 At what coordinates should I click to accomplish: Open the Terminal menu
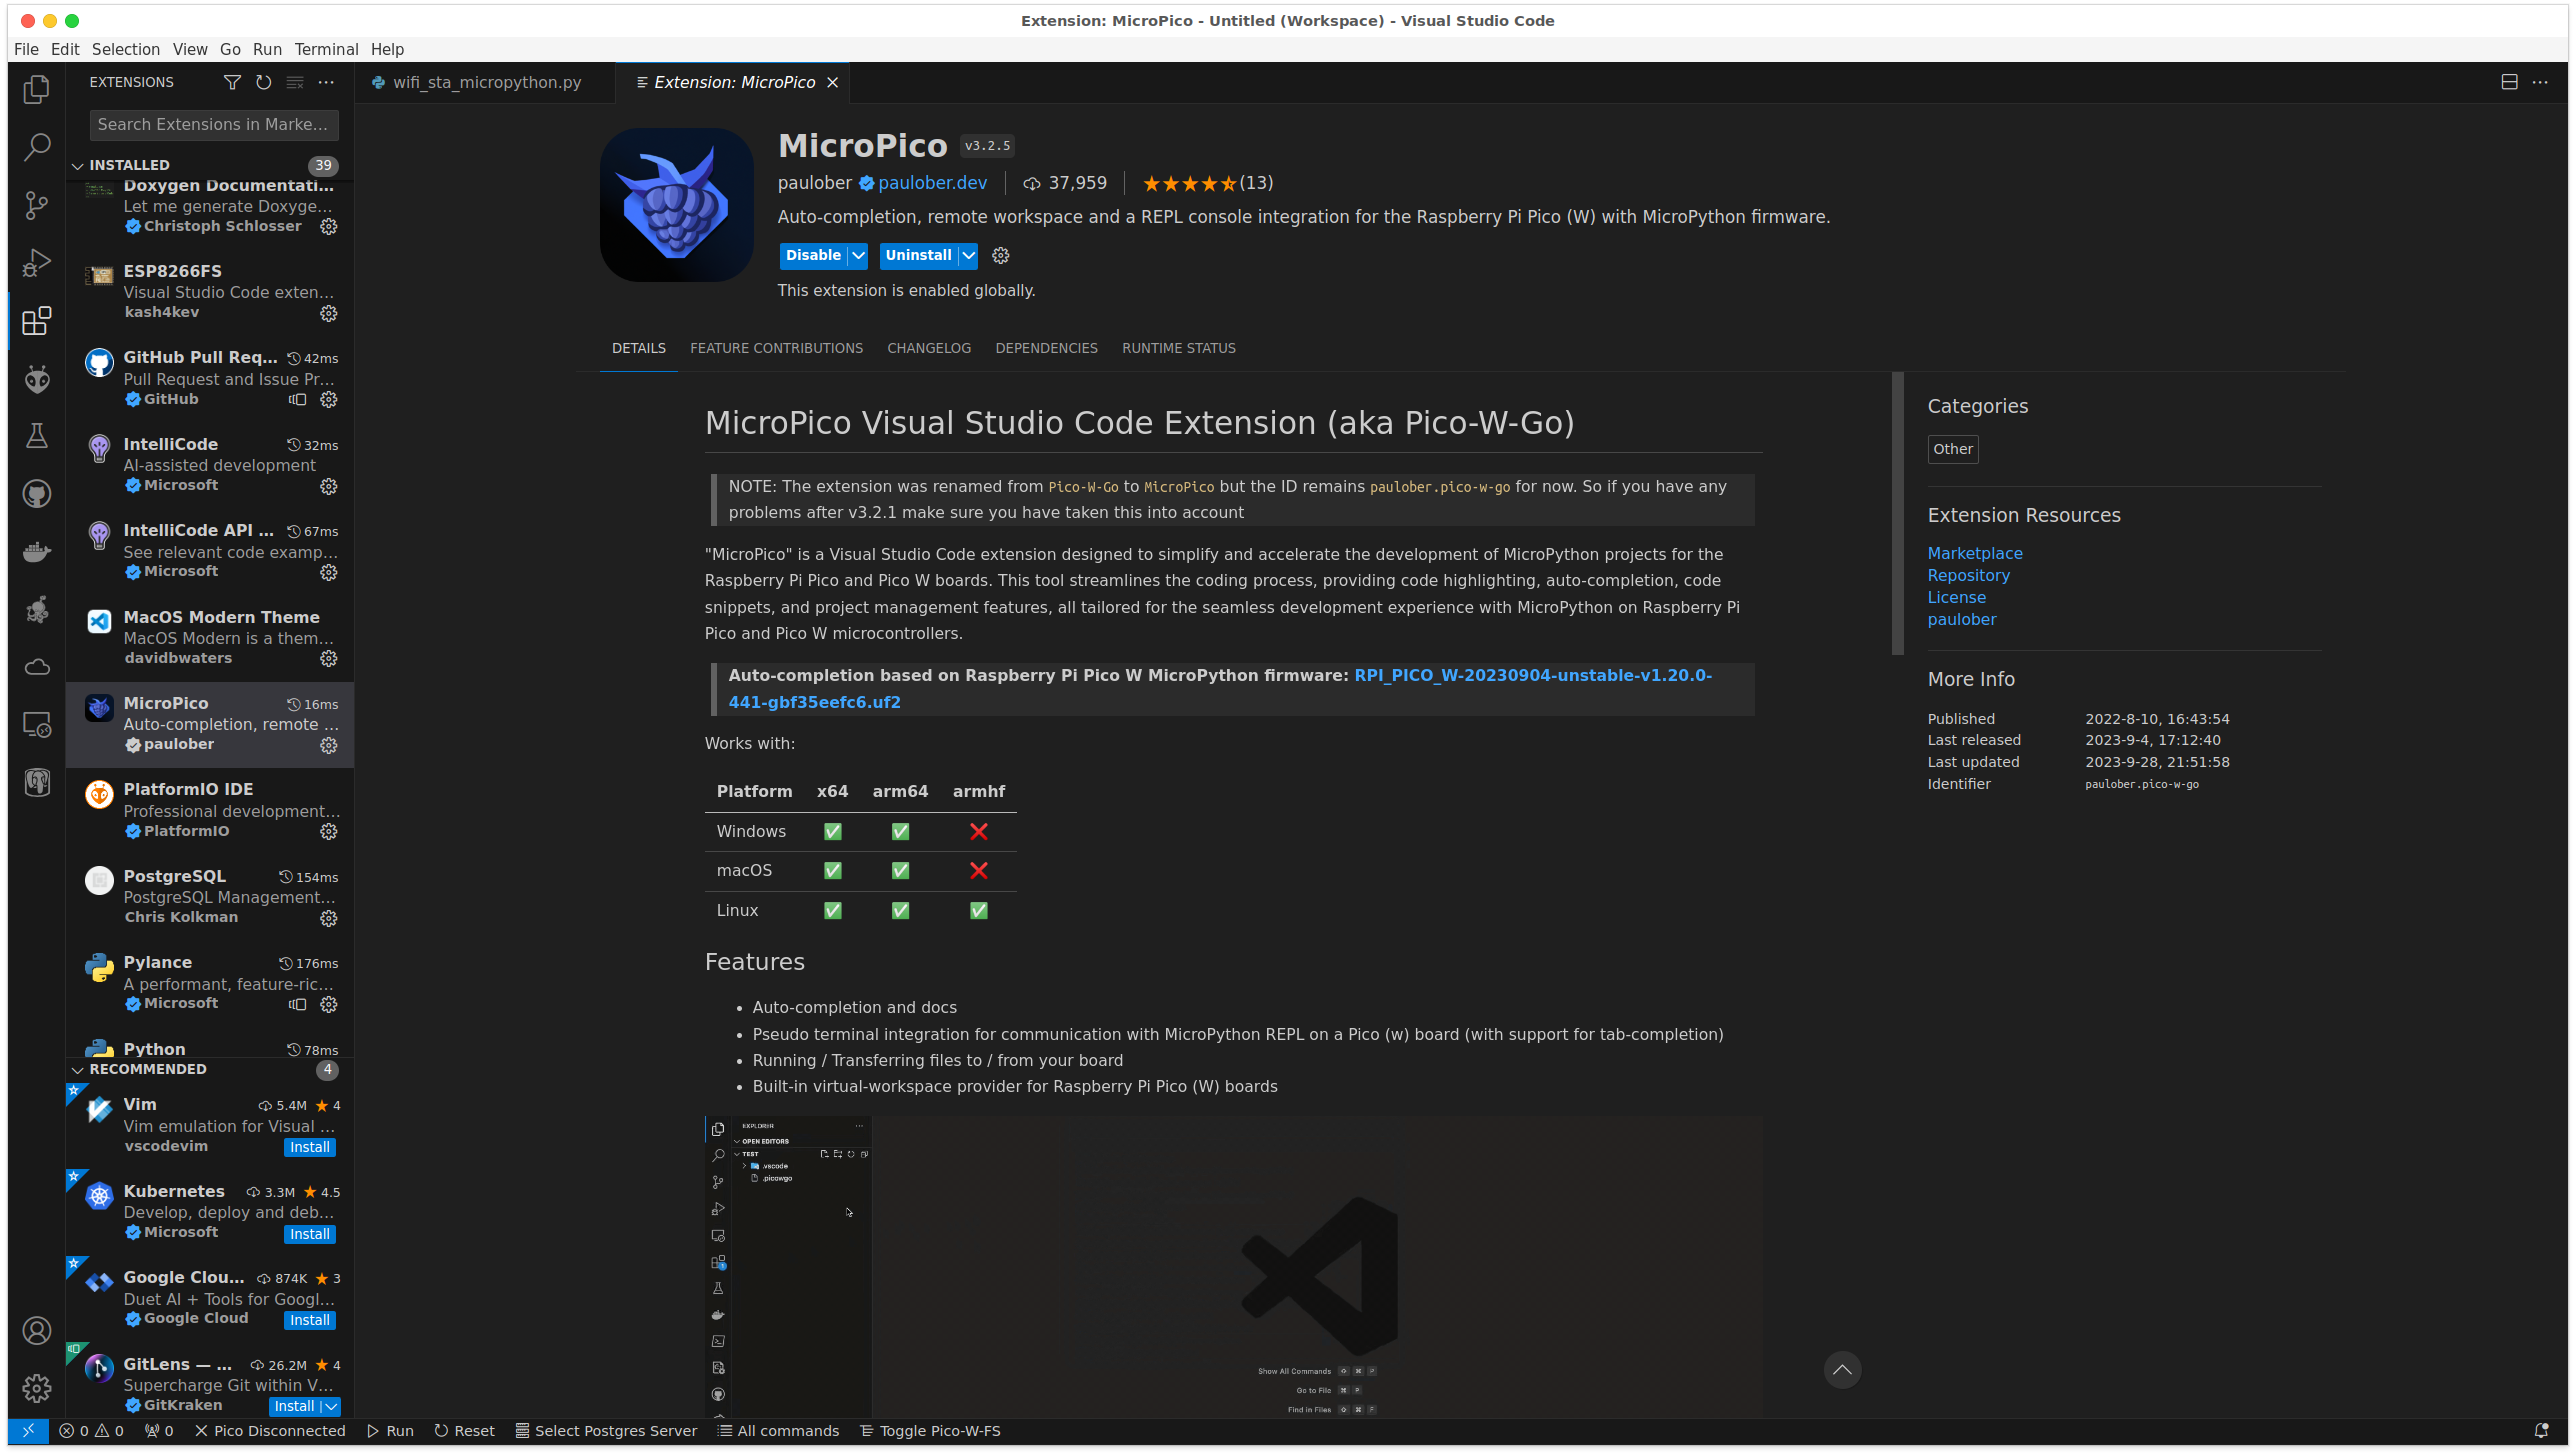click(x=325, y=49)
